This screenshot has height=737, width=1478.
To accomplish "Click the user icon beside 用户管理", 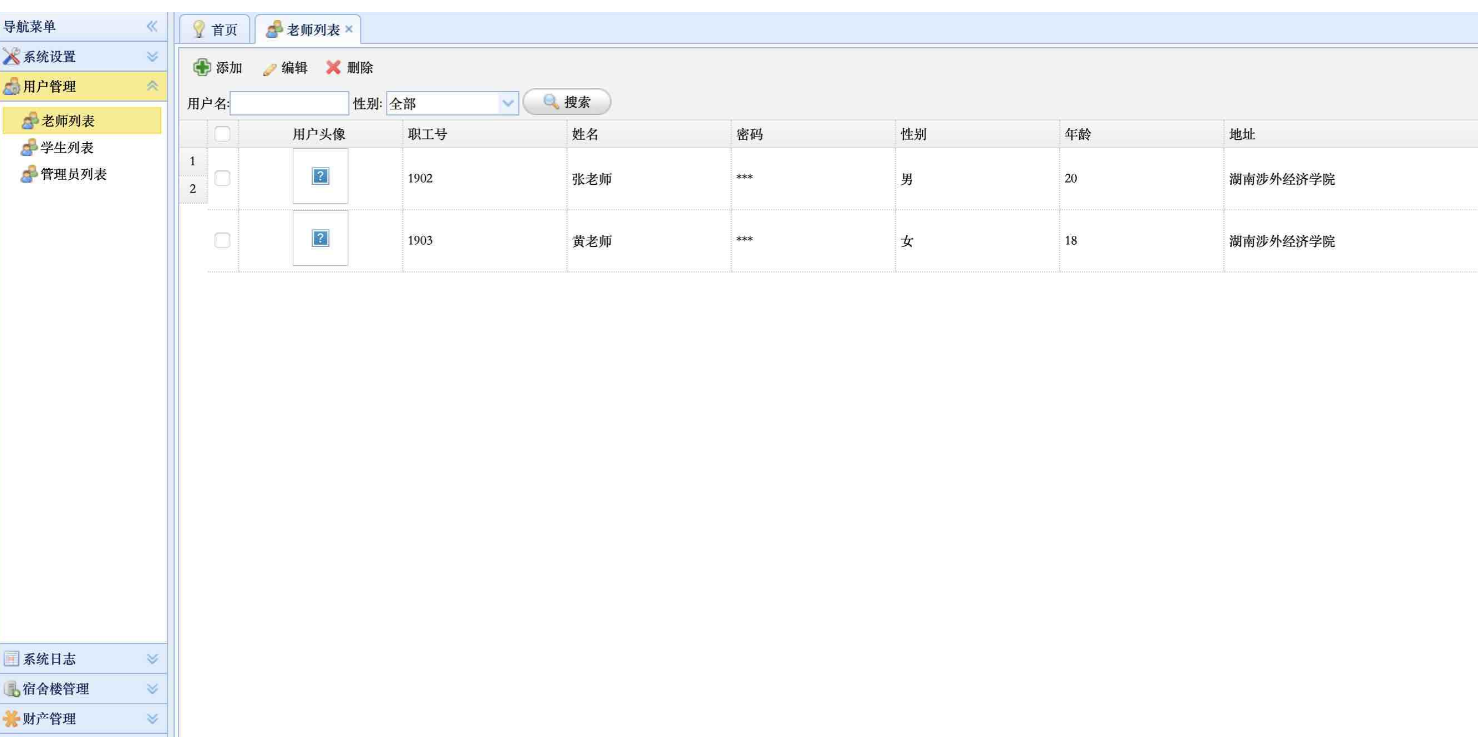I will coord(11,86).
